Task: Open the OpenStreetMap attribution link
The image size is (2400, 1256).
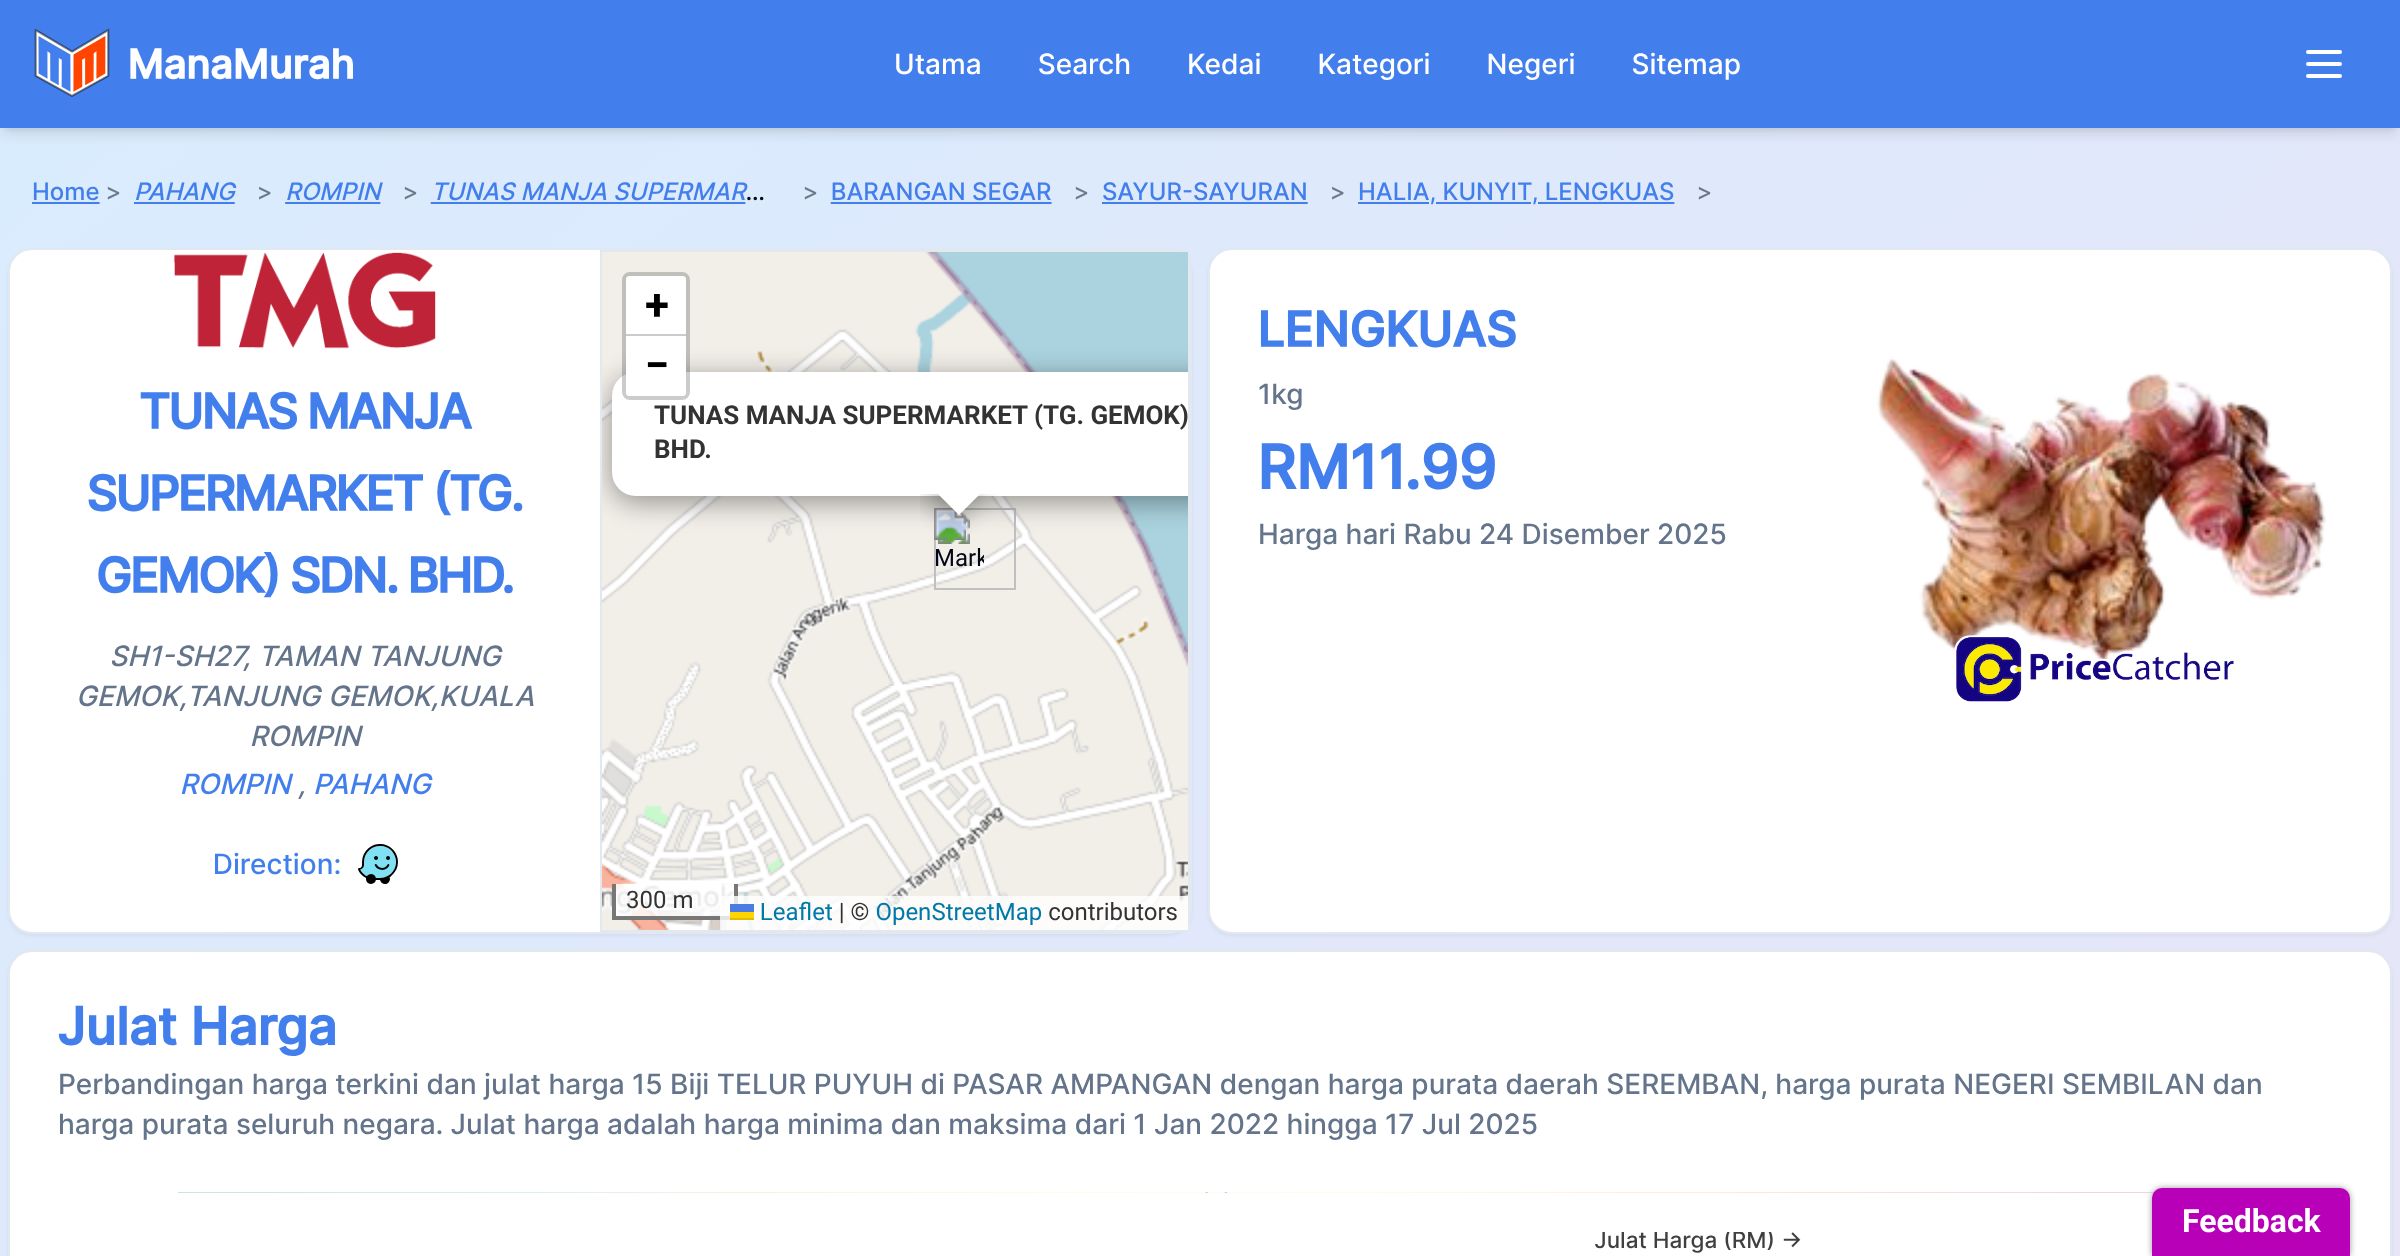Action: [x=958, y=912]
